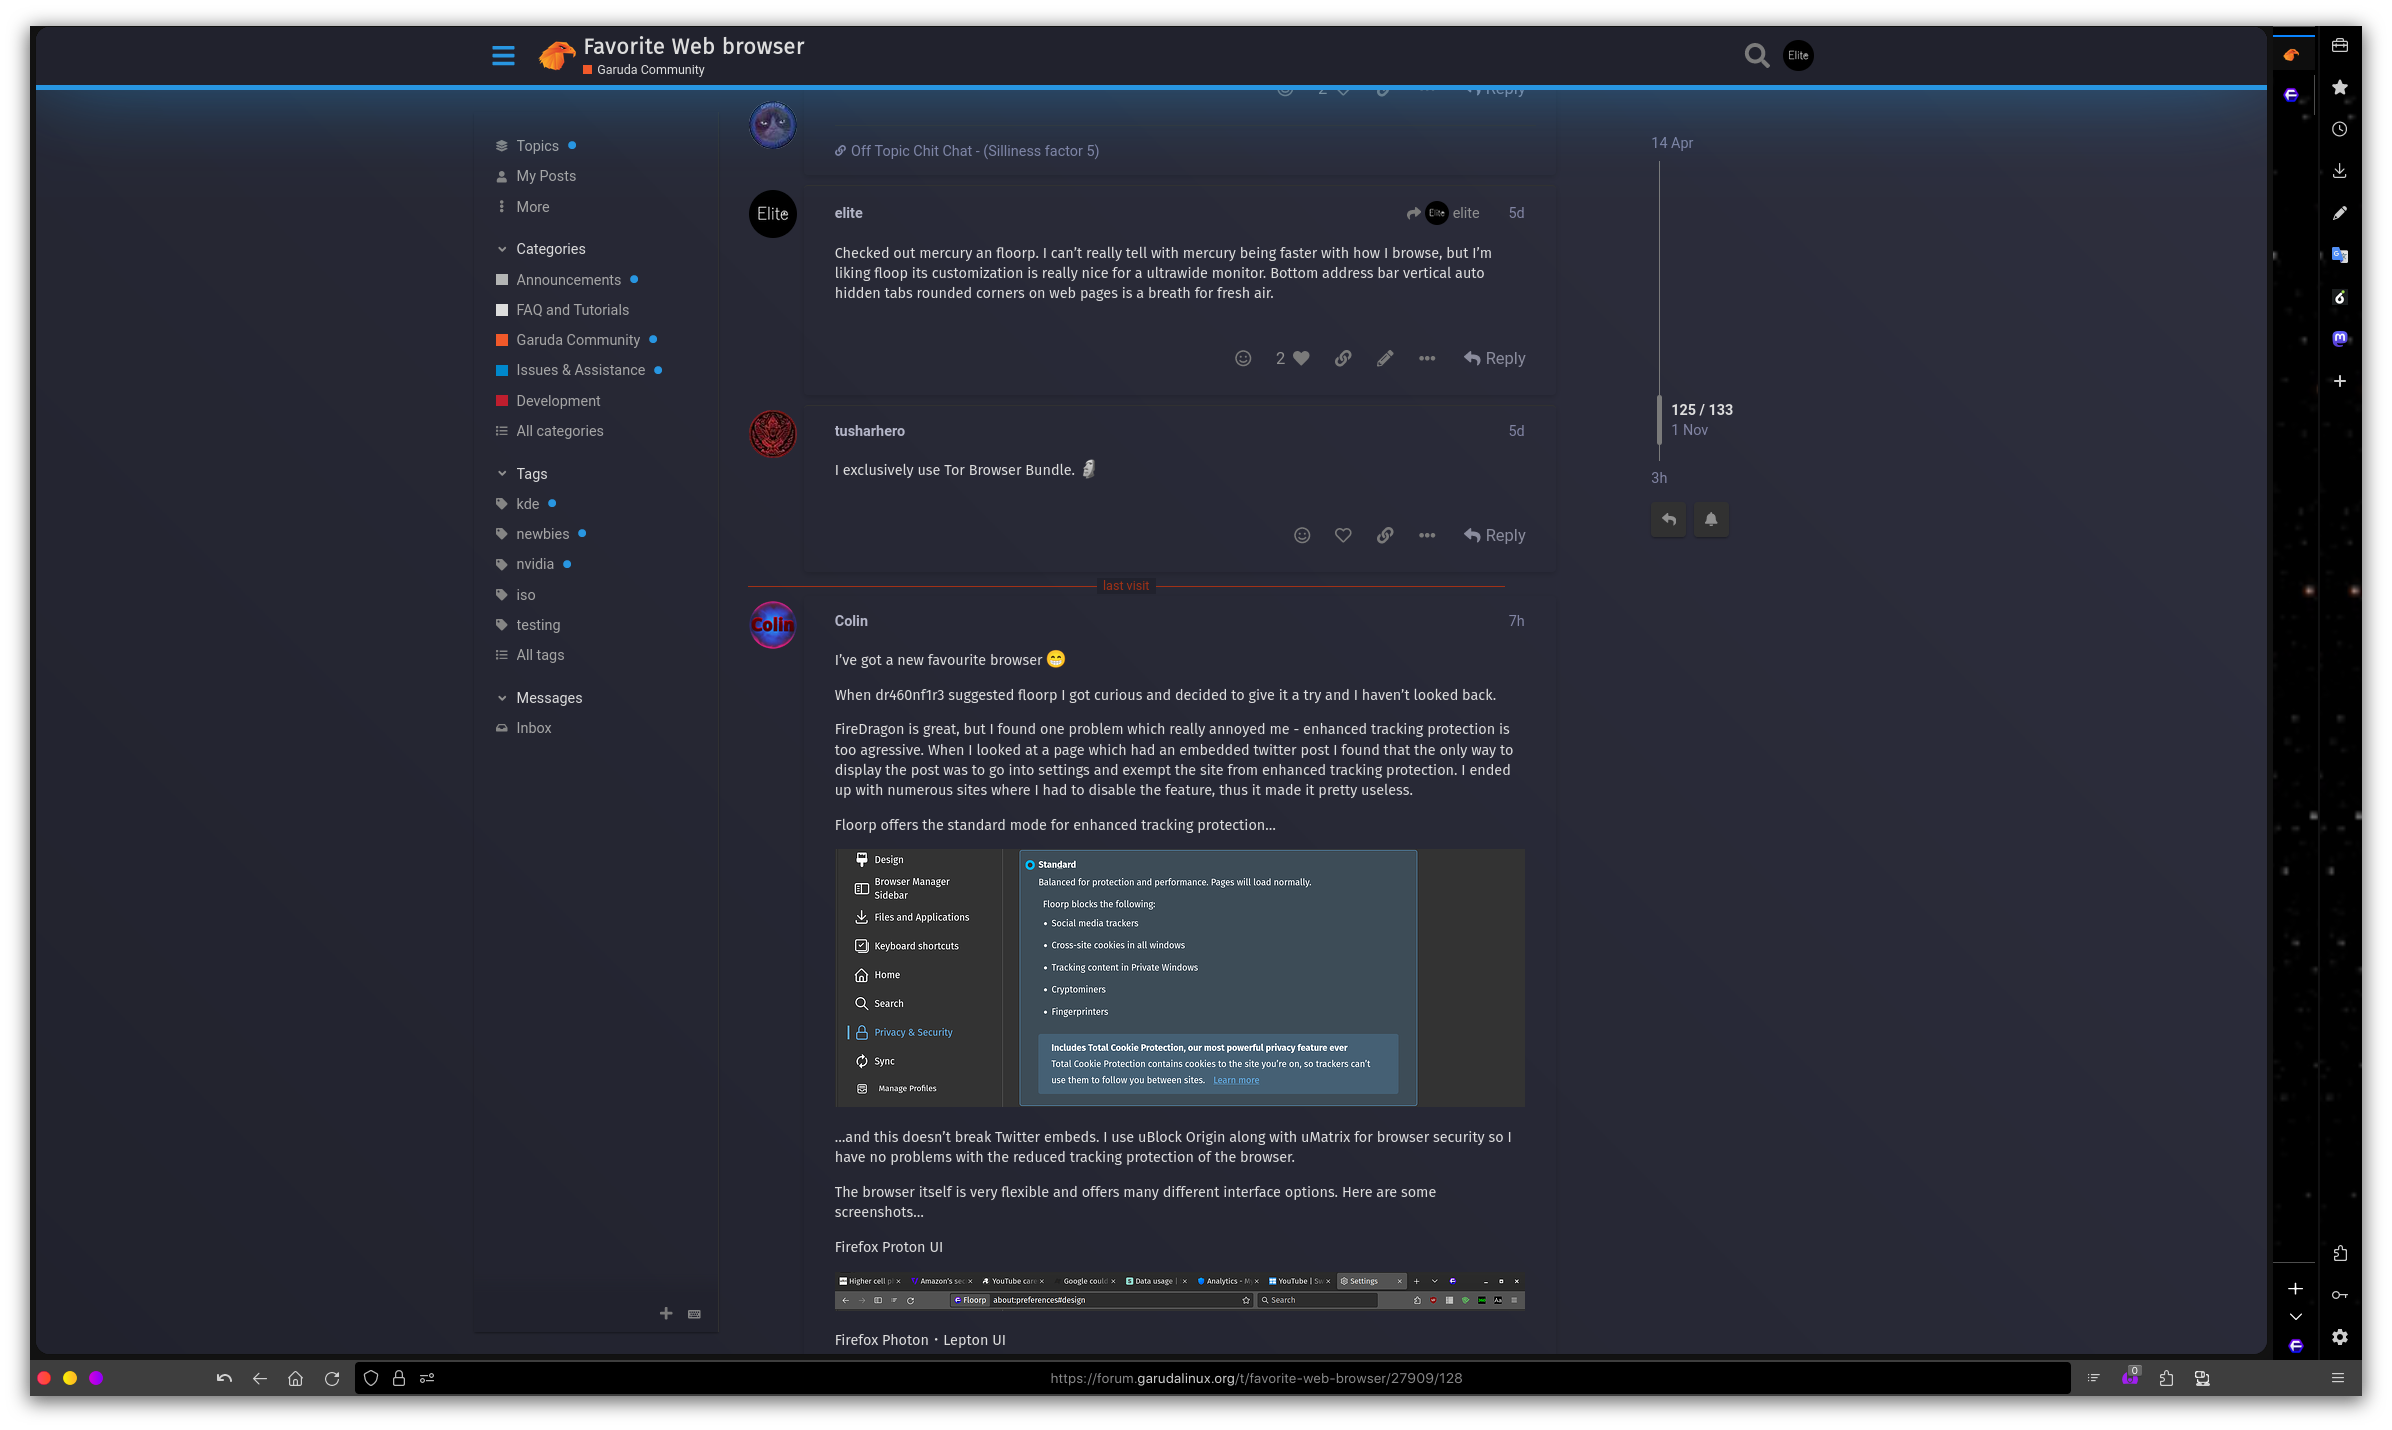The image size is (2392, 1430).
Task: Open reader list icon in toolbar
Action: pyautogui.click(x=2093, y=1379)
